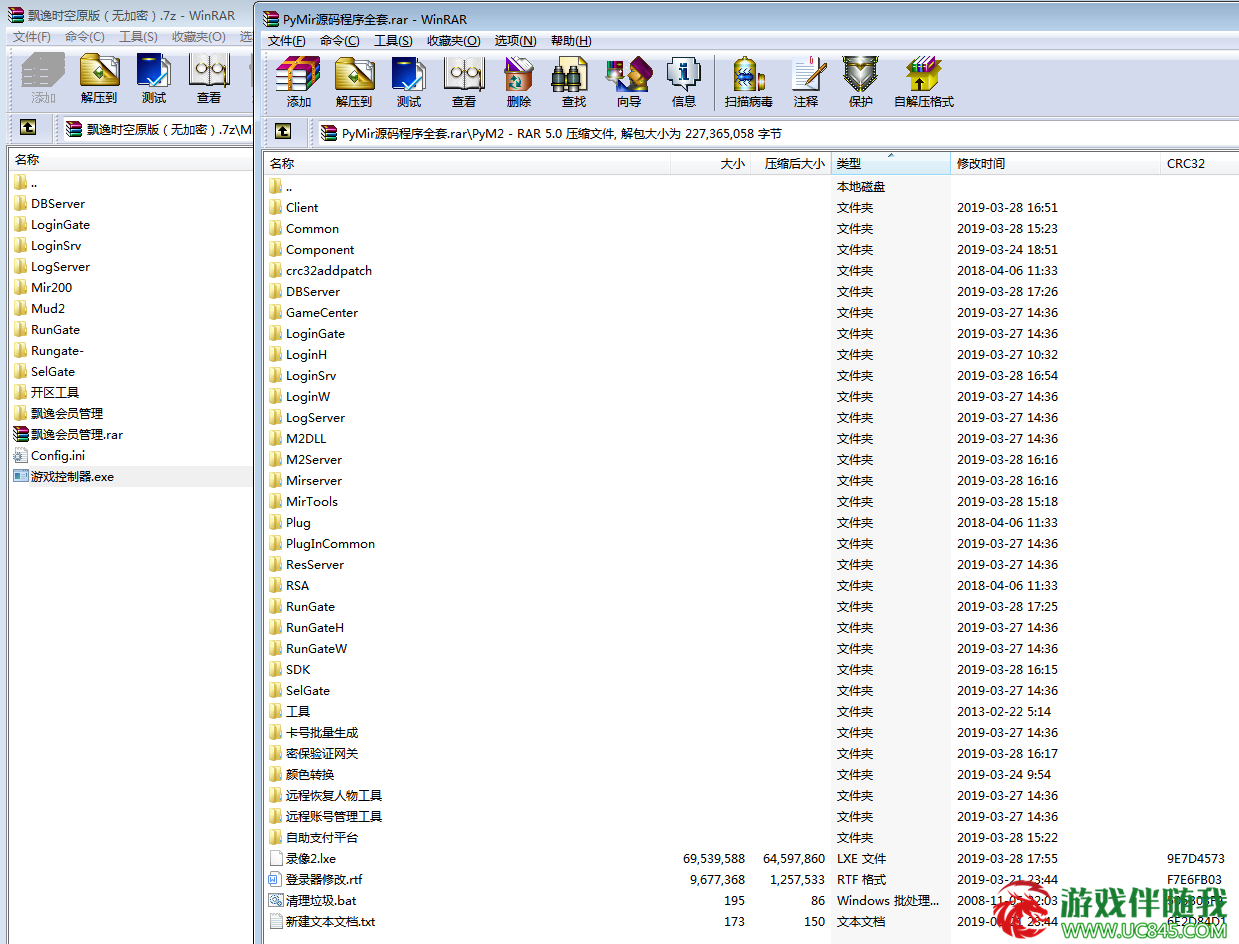Click Extract To (解压到) icon in PyMir window
The width and height of the screenshot is (1239, 944).
point(354,83)
